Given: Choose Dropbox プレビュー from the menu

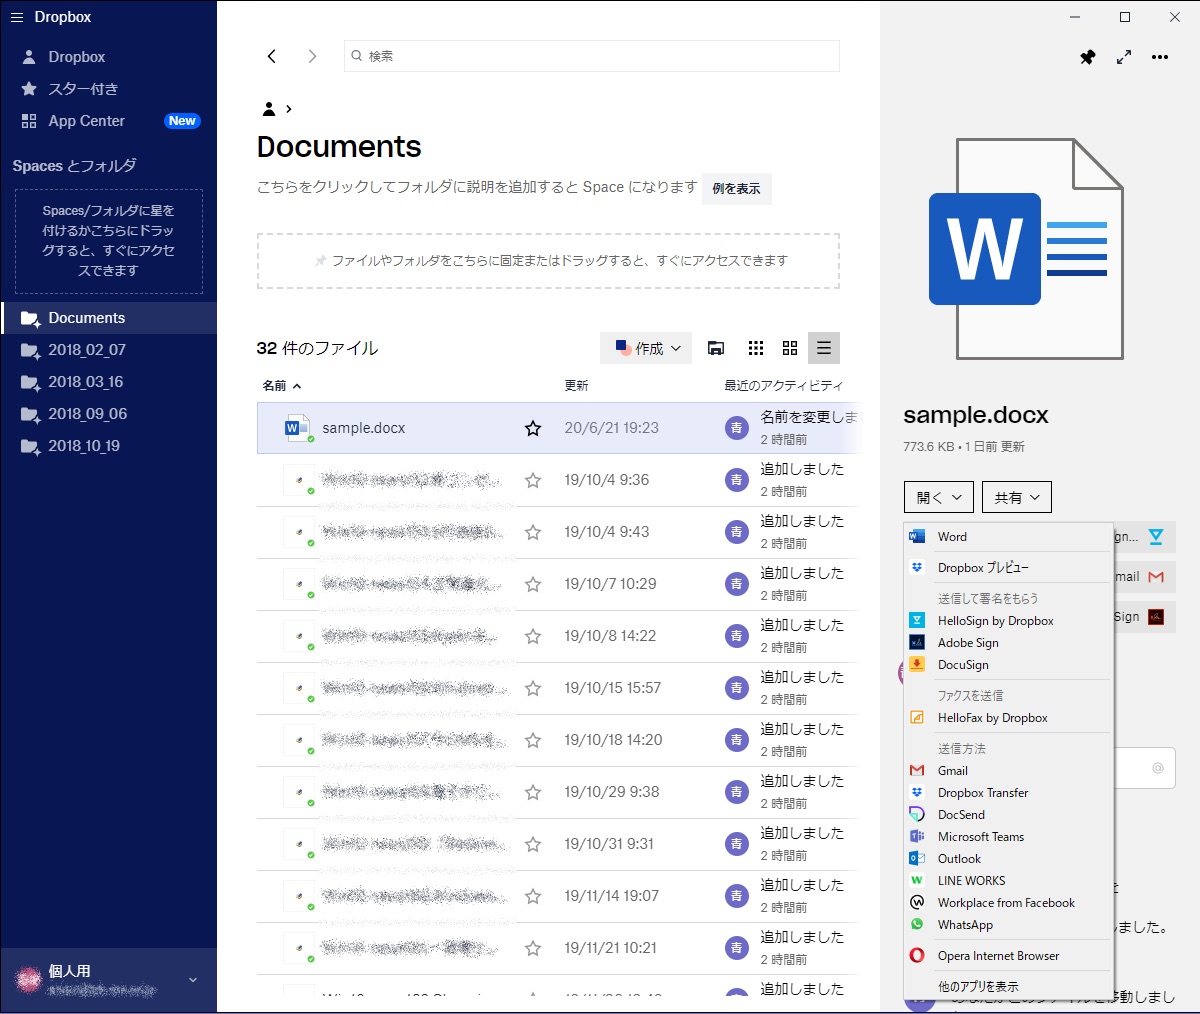Looking at the screenshot, I should [1008, 567].
